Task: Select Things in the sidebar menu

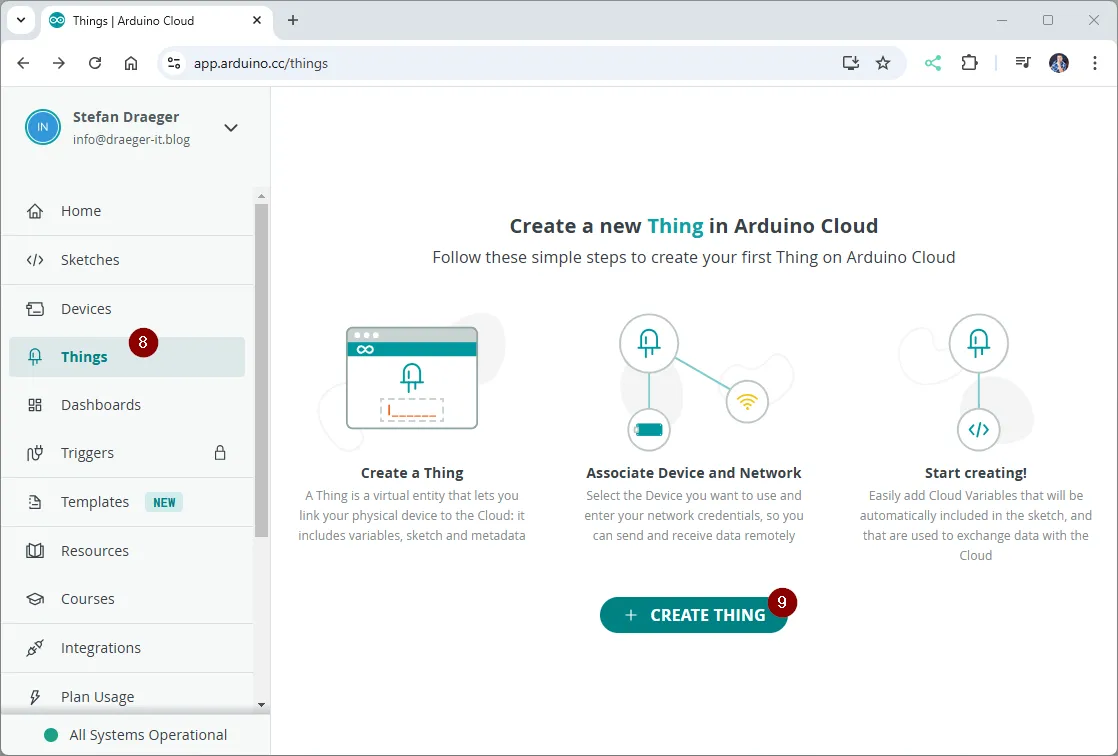Action: pyautogui.click(x=84, y=357)
